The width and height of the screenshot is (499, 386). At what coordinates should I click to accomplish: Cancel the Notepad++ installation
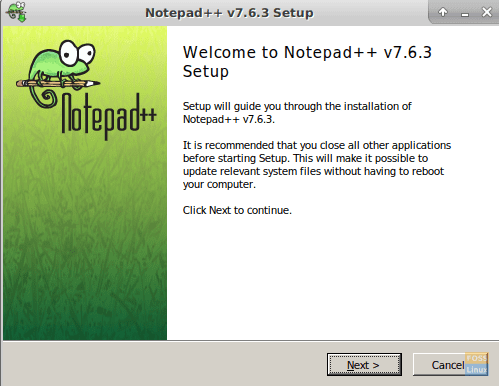click(x=450, y=364)
